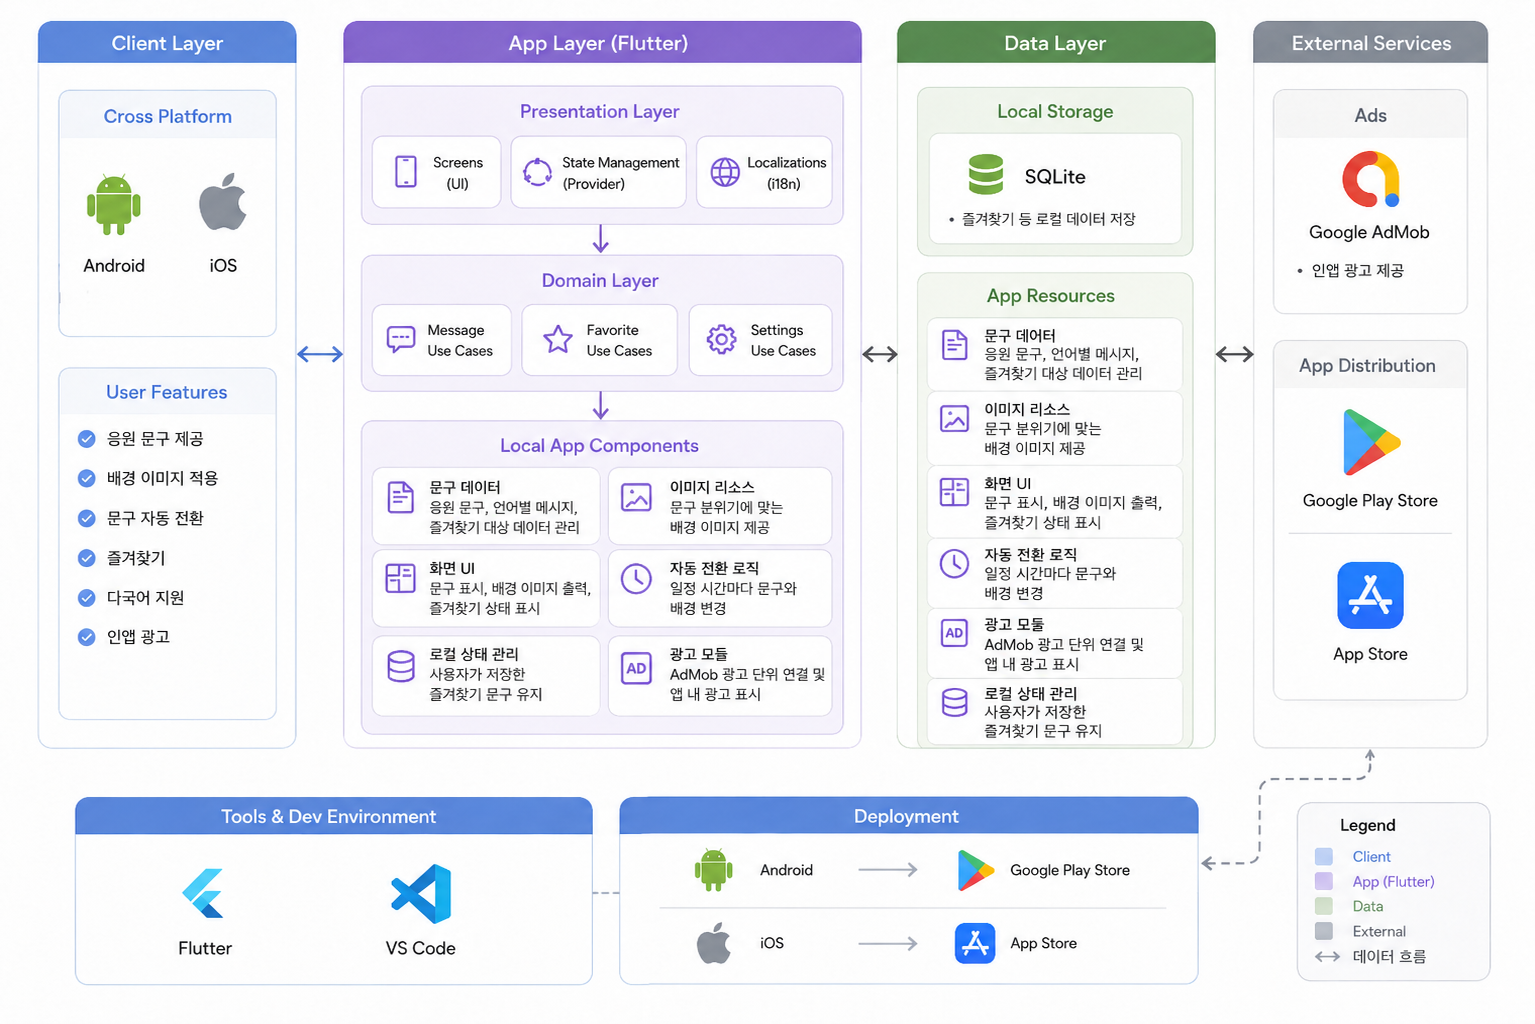Click the 자동 전환 로직 clock icon in Local App Components

pos(636,578)
